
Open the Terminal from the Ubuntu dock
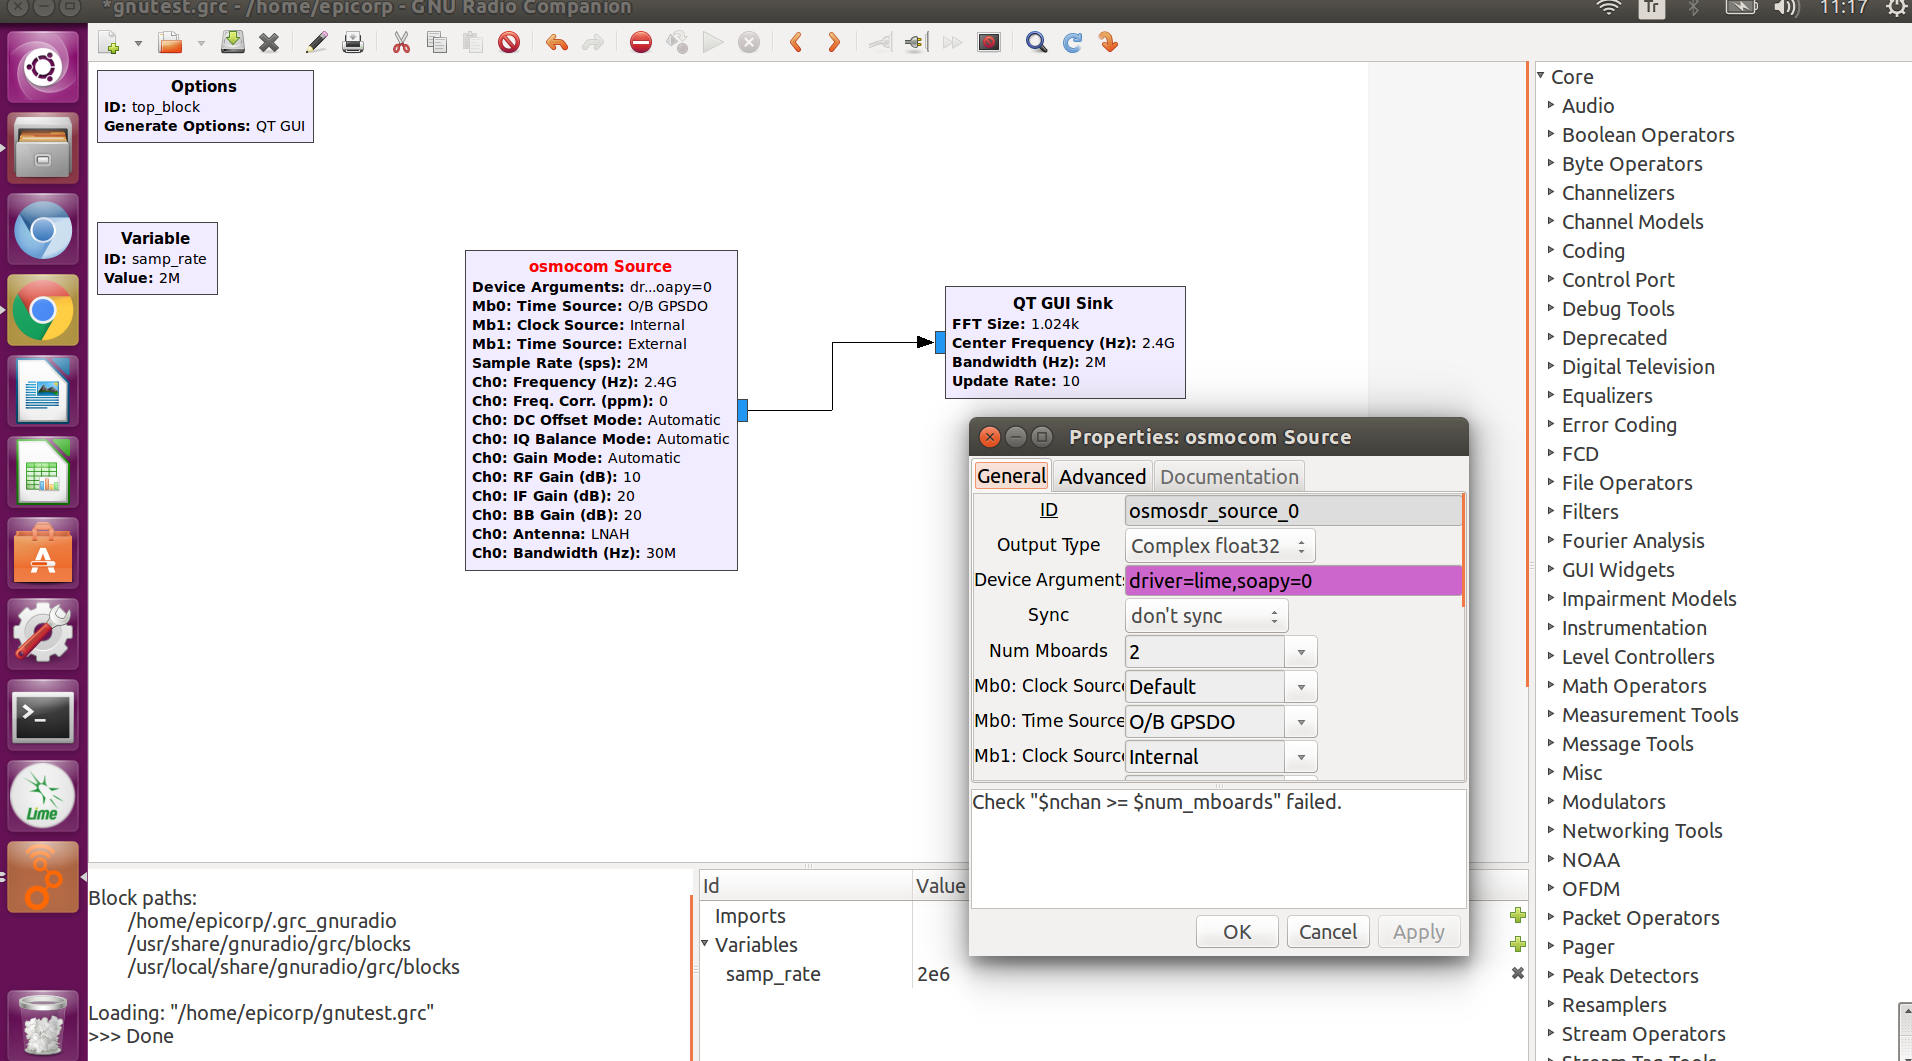[42, 716]
